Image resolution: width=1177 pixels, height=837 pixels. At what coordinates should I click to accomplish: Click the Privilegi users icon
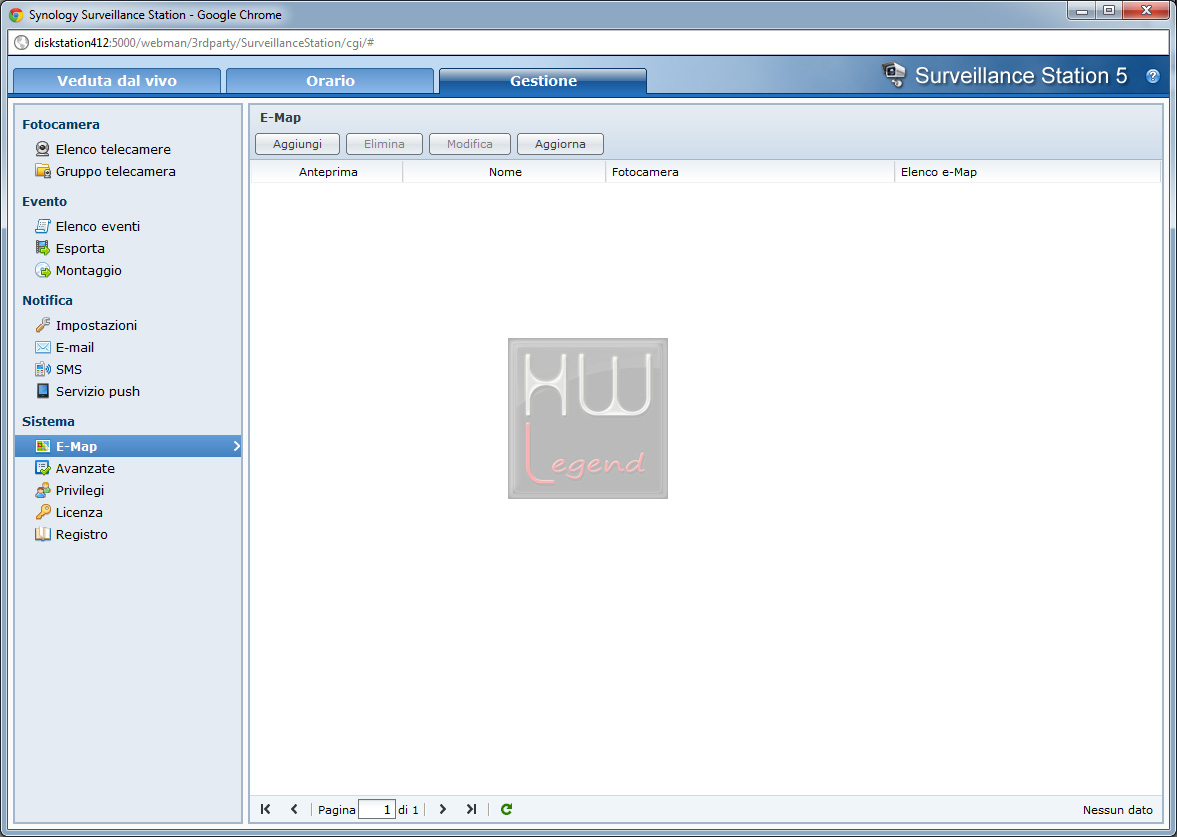click(x=43, y=490)
